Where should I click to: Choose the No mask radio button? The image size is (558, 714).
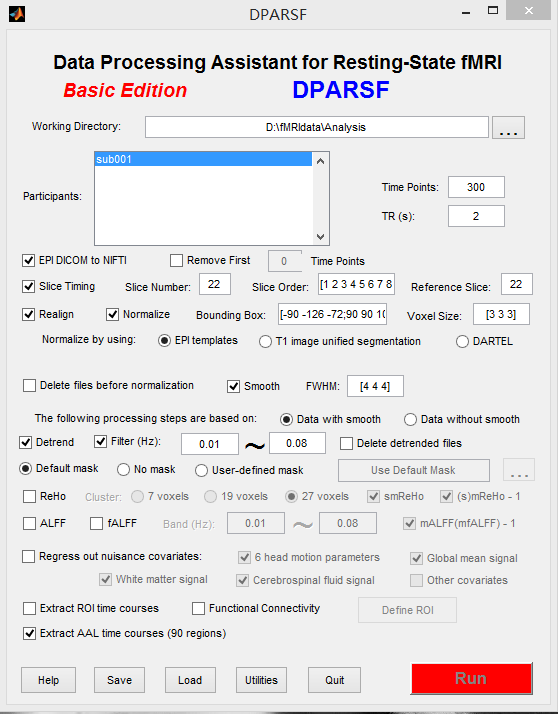[x=123, y=469]
